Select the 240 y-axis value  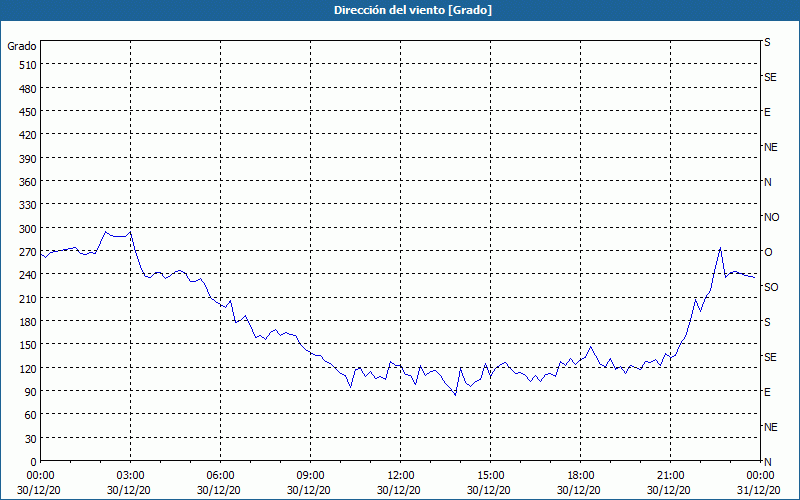pos(28,276)
